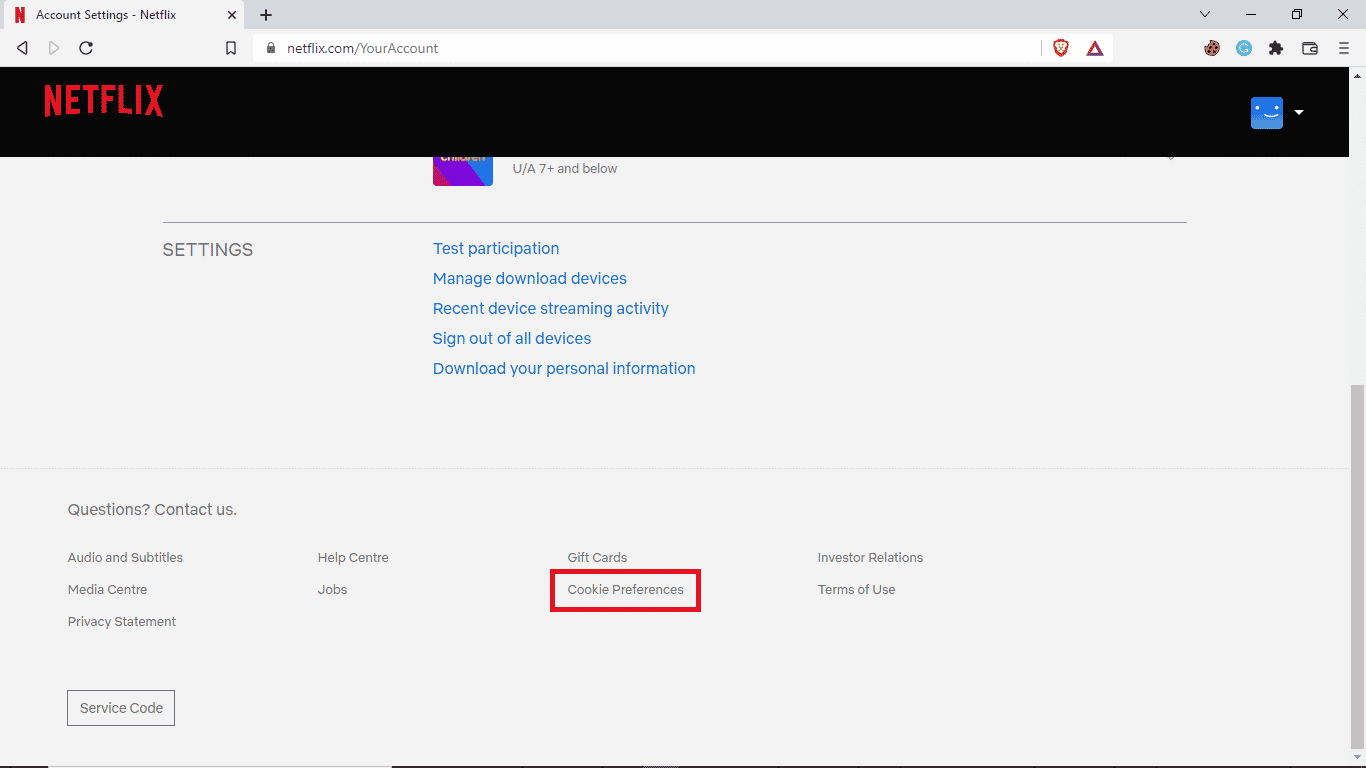Open a new tab with plus button
Viewport: 1366px width, 768px height.
point(266,15)
